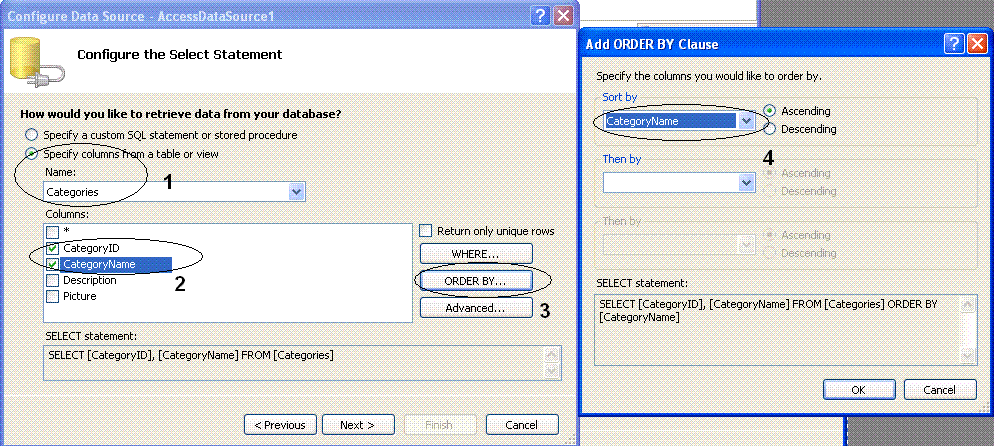This screenshot has height=446, width=994.
Task: Check the Picture column checkbox
Action: click(53, 296)
